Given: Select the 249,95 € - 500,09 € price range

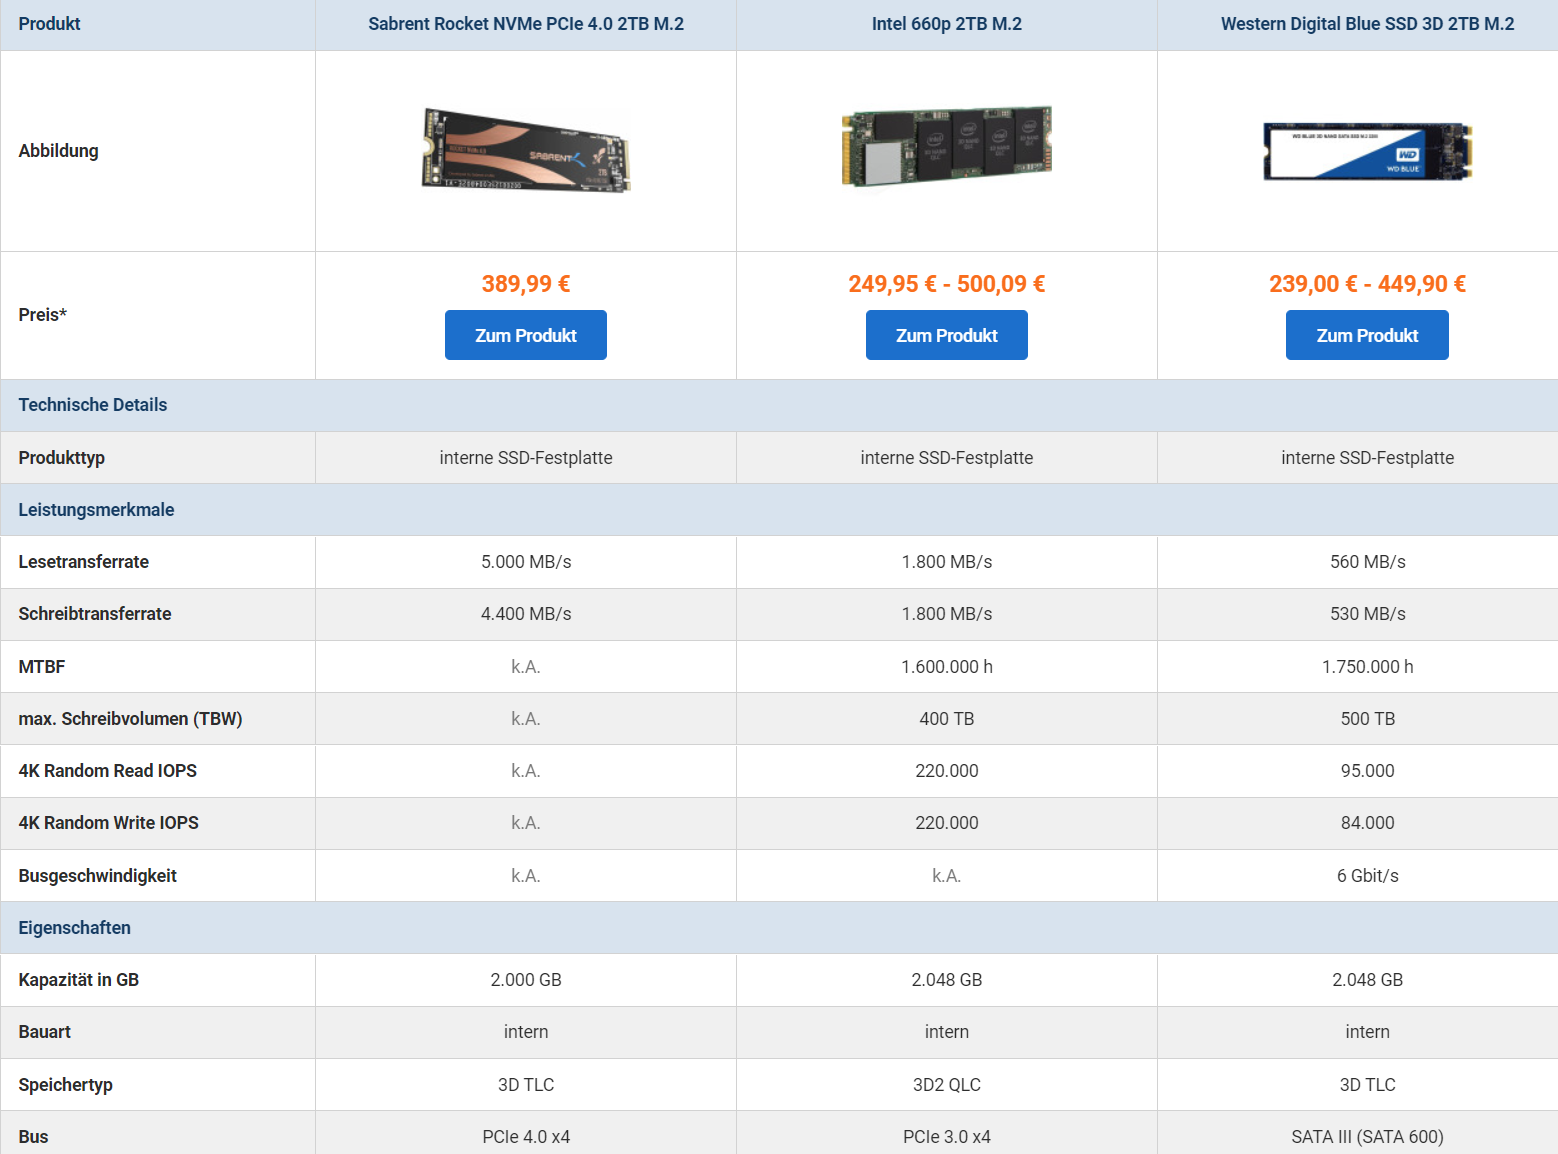Looking at the screenshot, I should 947,284.
